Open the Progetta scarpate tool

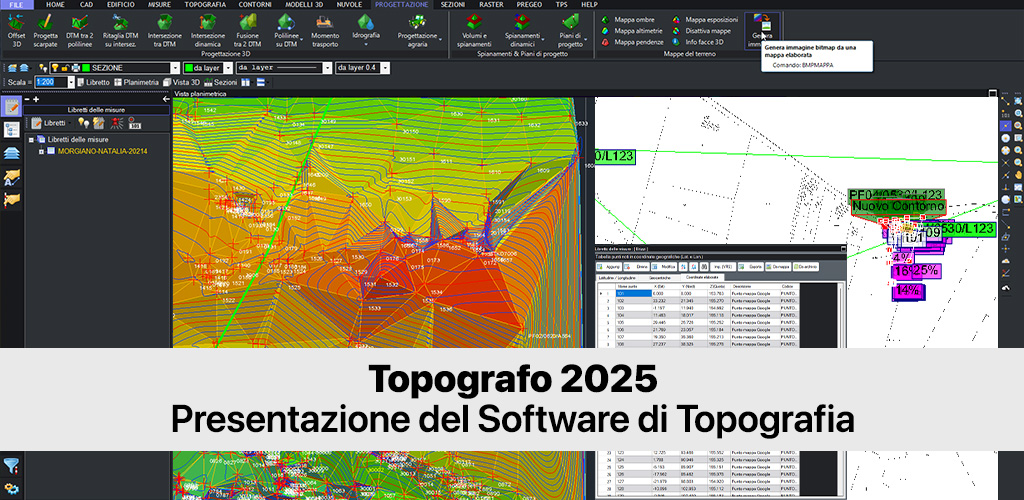coord(46,31)
